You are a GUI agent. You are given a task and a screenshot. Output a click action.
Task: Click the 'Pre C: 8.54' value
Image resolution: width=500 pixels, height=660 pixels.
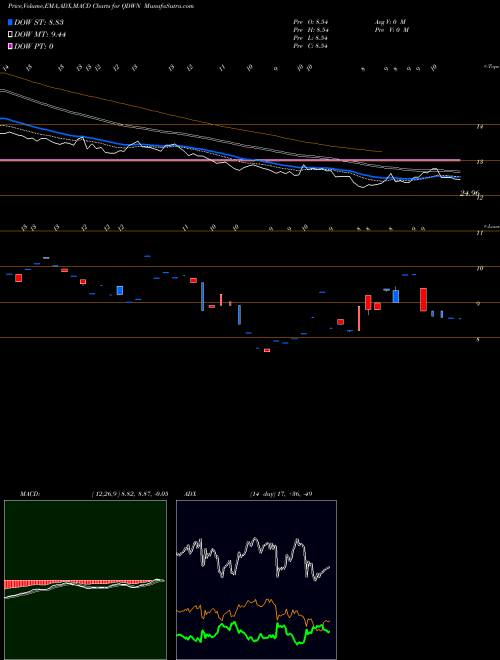(x=311, y=46)
